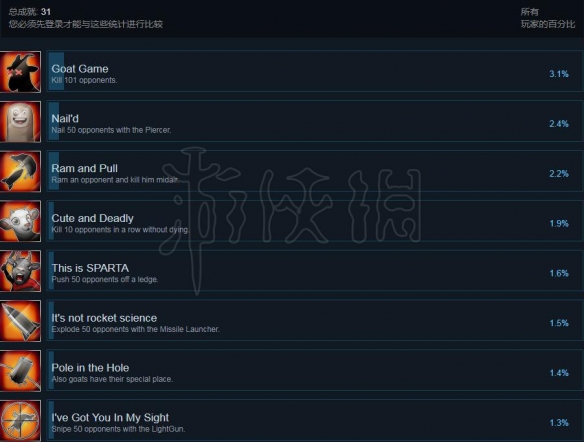The image size is (584, 442).
Task: Open the Pole in the Hole hammer icon
Action: pos(20,371)
